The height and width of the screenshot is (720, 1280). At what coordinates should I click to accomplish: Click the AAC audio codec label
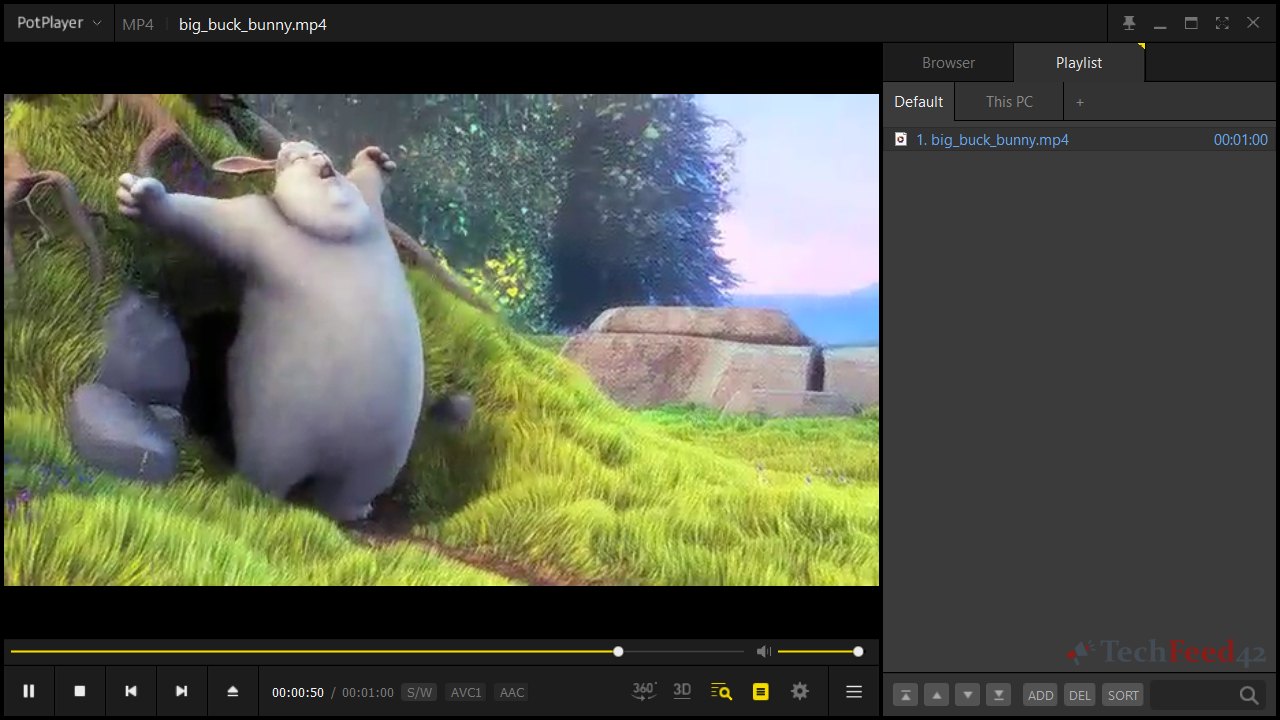pyautogui.click(x=512, y=692)
